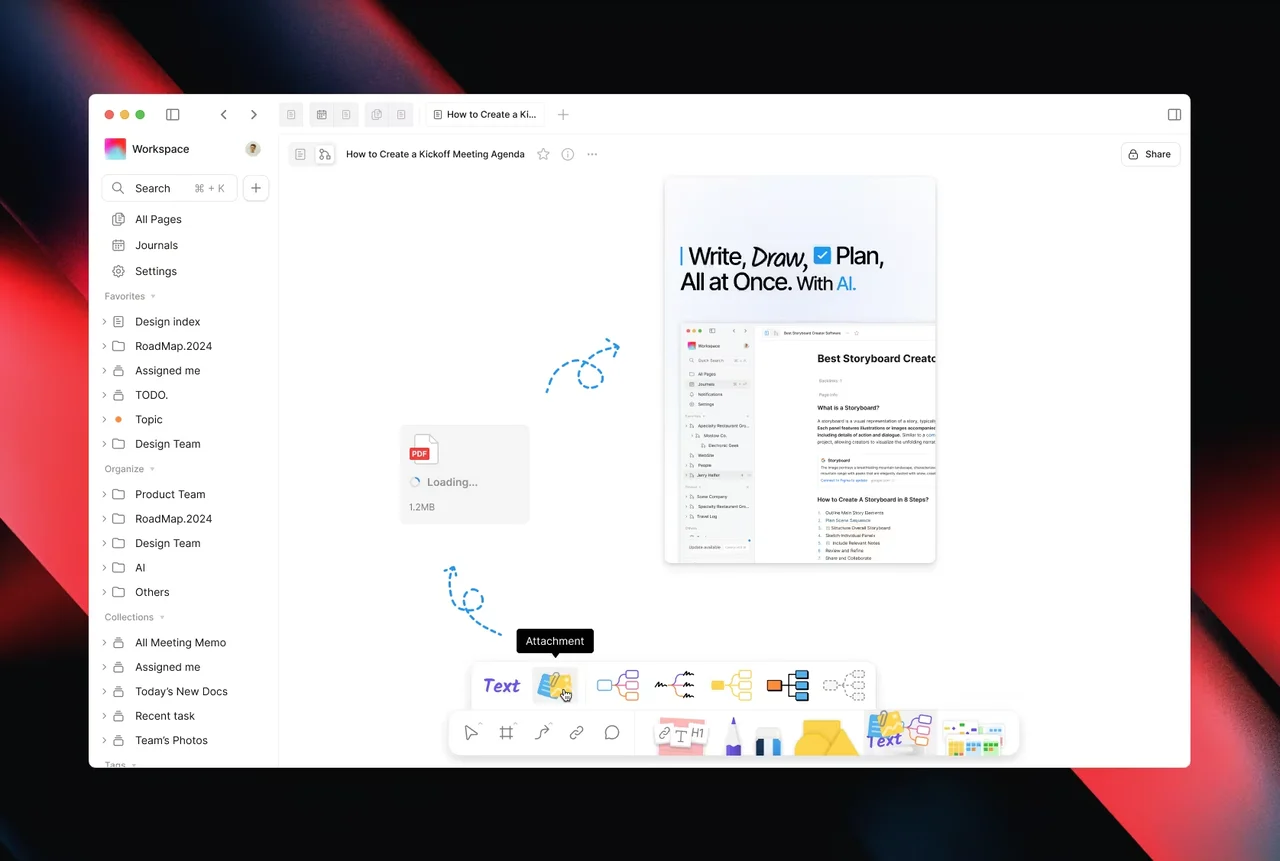The width and height of the screenshot is (1280, 861).
Task: Click the PDF file icon
Action: pyautogui.click(x=424, y=449)
